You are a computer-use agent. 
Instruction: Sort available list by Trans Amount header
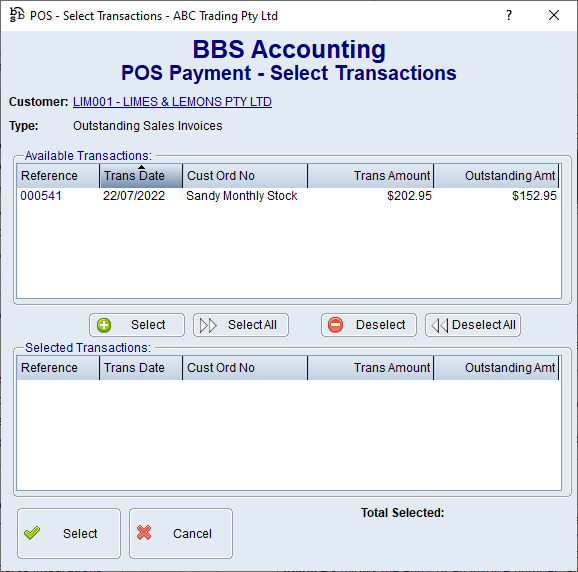[x=371, y=176]
